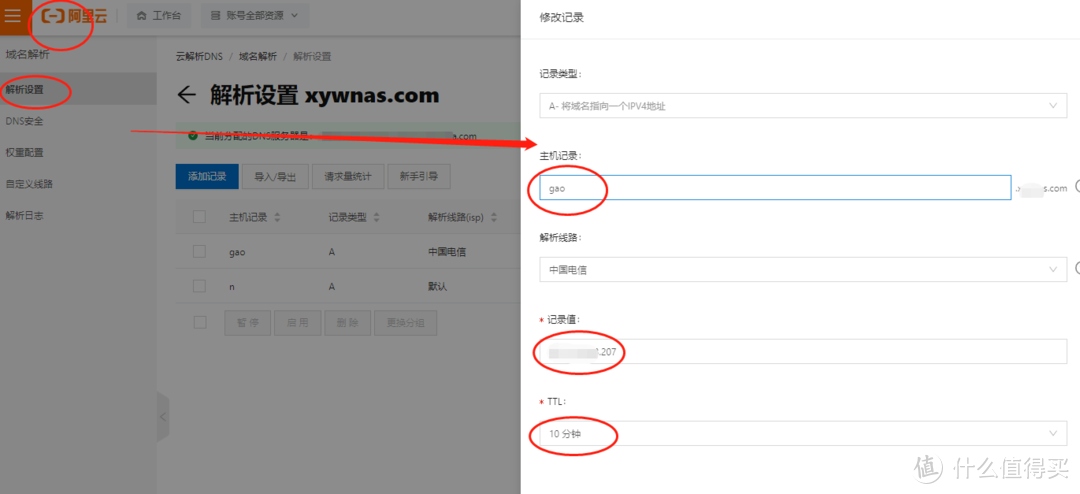Check the checkbox beside the 暂停 button

pyautogui.click(x=200, y=322)
